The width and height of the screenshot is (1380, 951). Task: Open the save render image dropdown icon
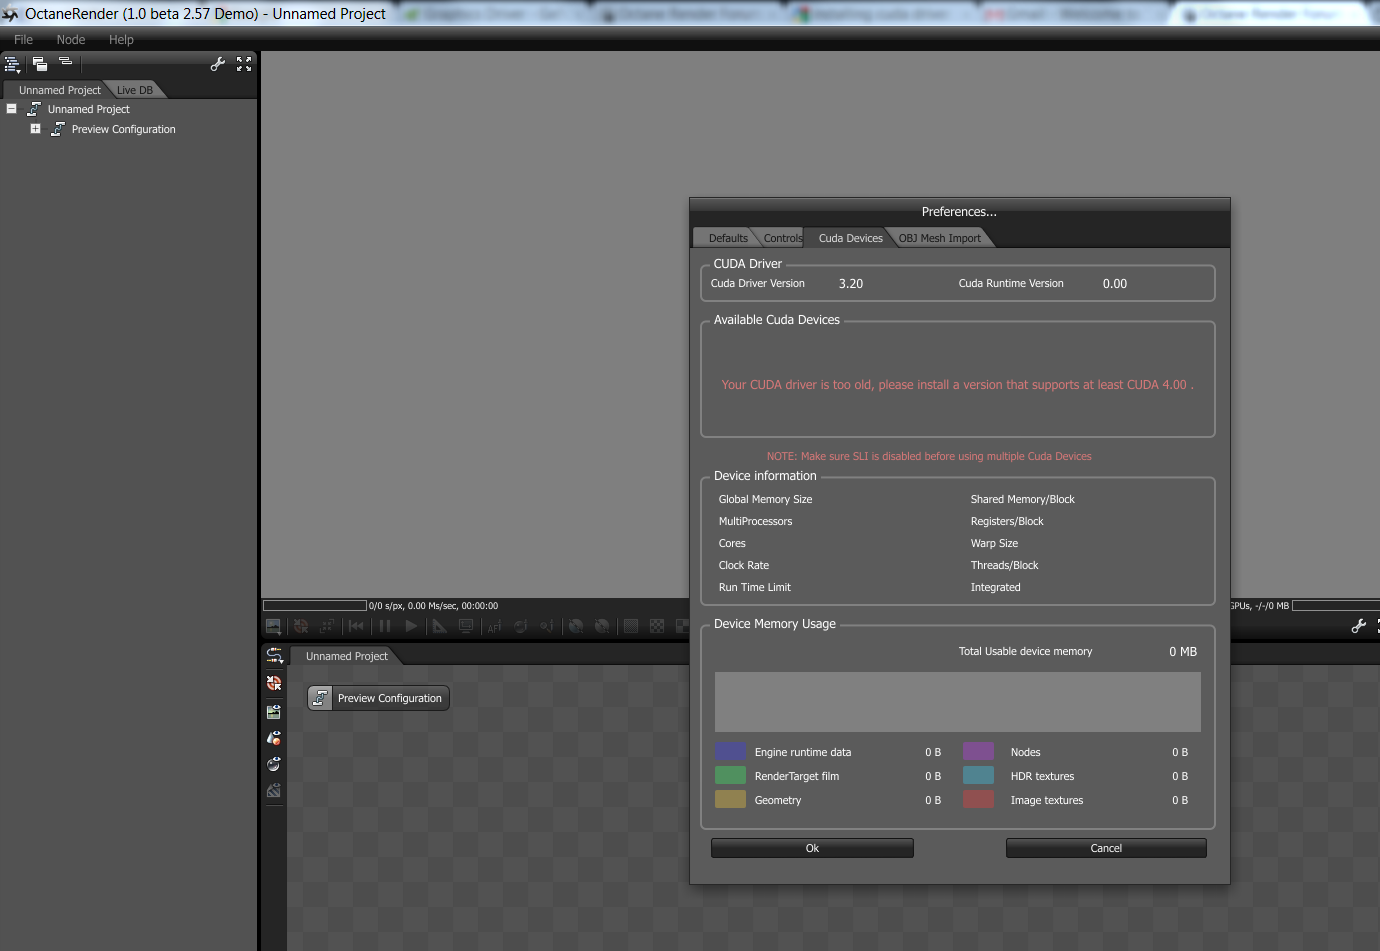[x=273, y=627]
